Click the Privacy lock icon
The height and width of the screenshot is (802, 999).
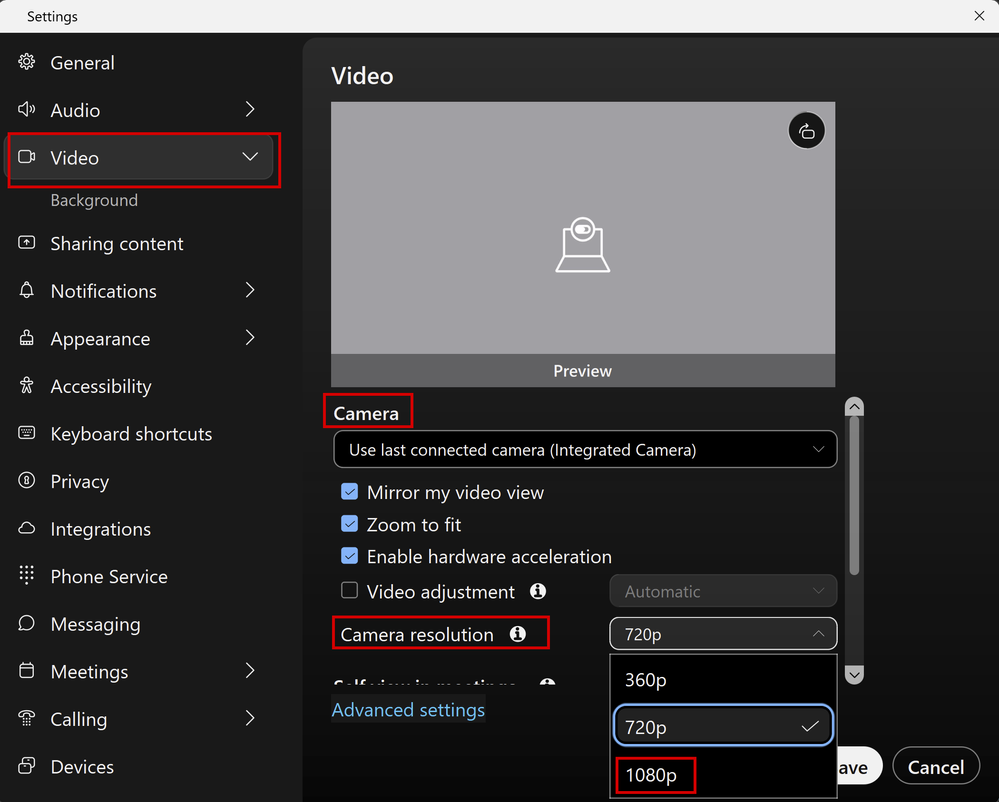(27, 480)
